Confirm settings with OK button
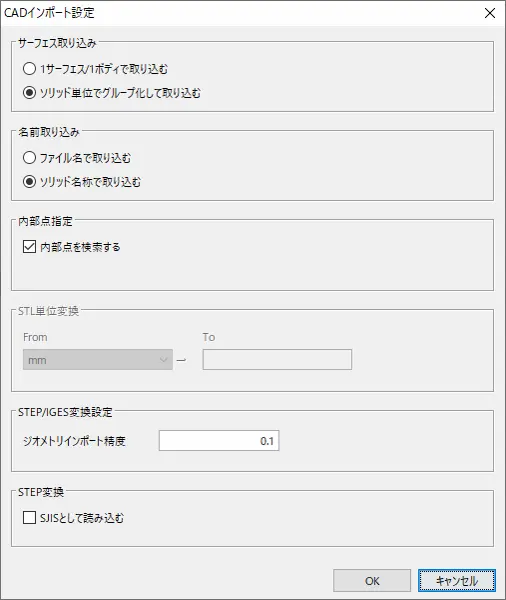506x600 pixels. coord(372,580)
